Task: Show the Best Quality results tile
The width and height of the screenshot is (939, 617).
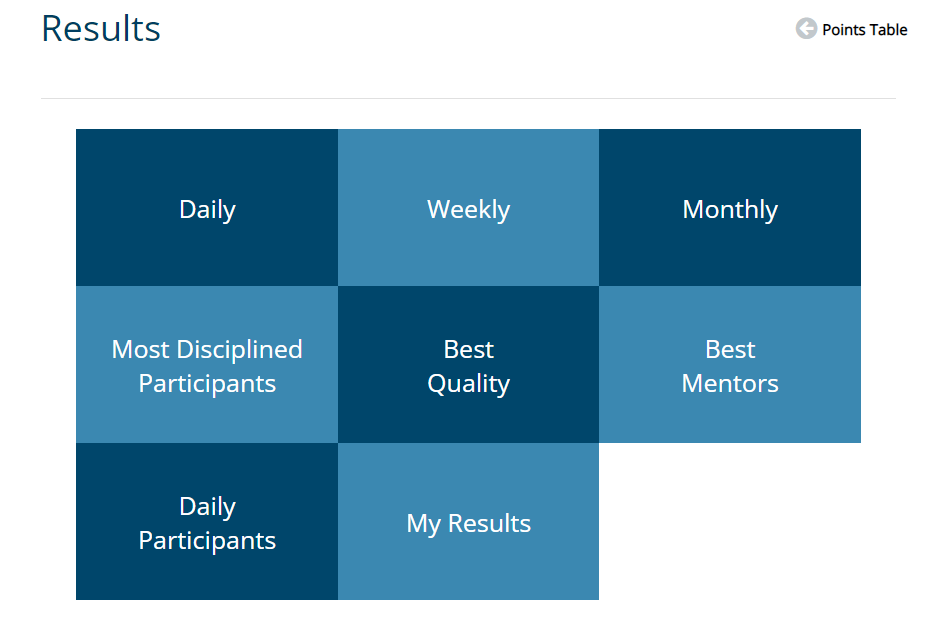Action: click(x=468, y=364)
